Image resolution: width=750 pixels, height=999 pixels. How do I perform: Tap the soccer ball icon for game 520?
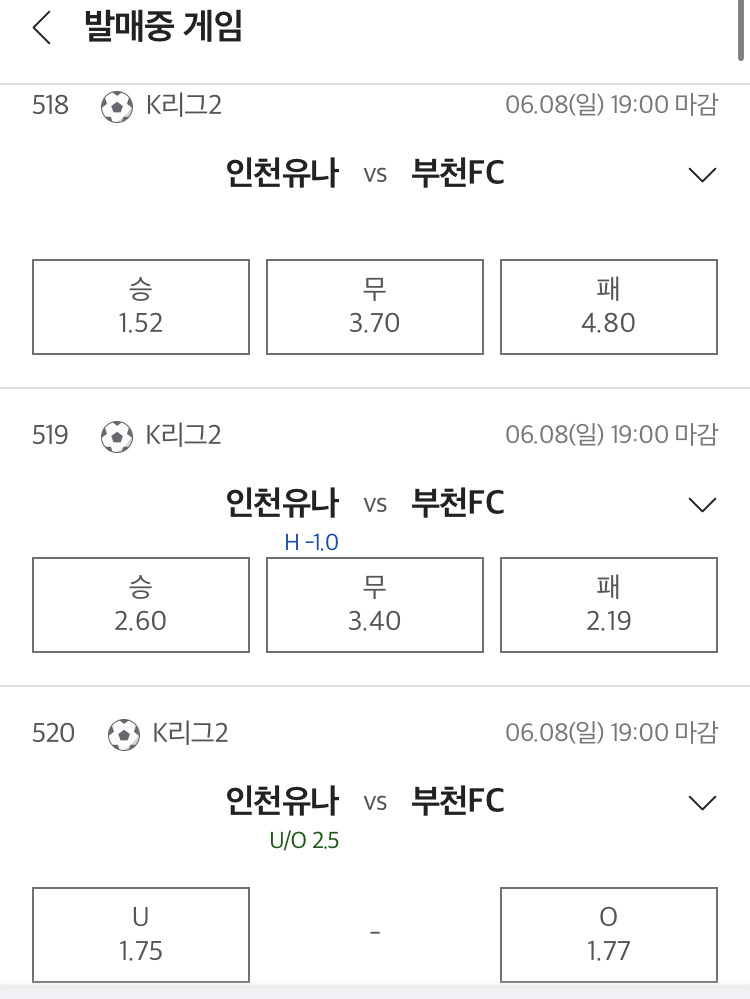pos(124,735)
